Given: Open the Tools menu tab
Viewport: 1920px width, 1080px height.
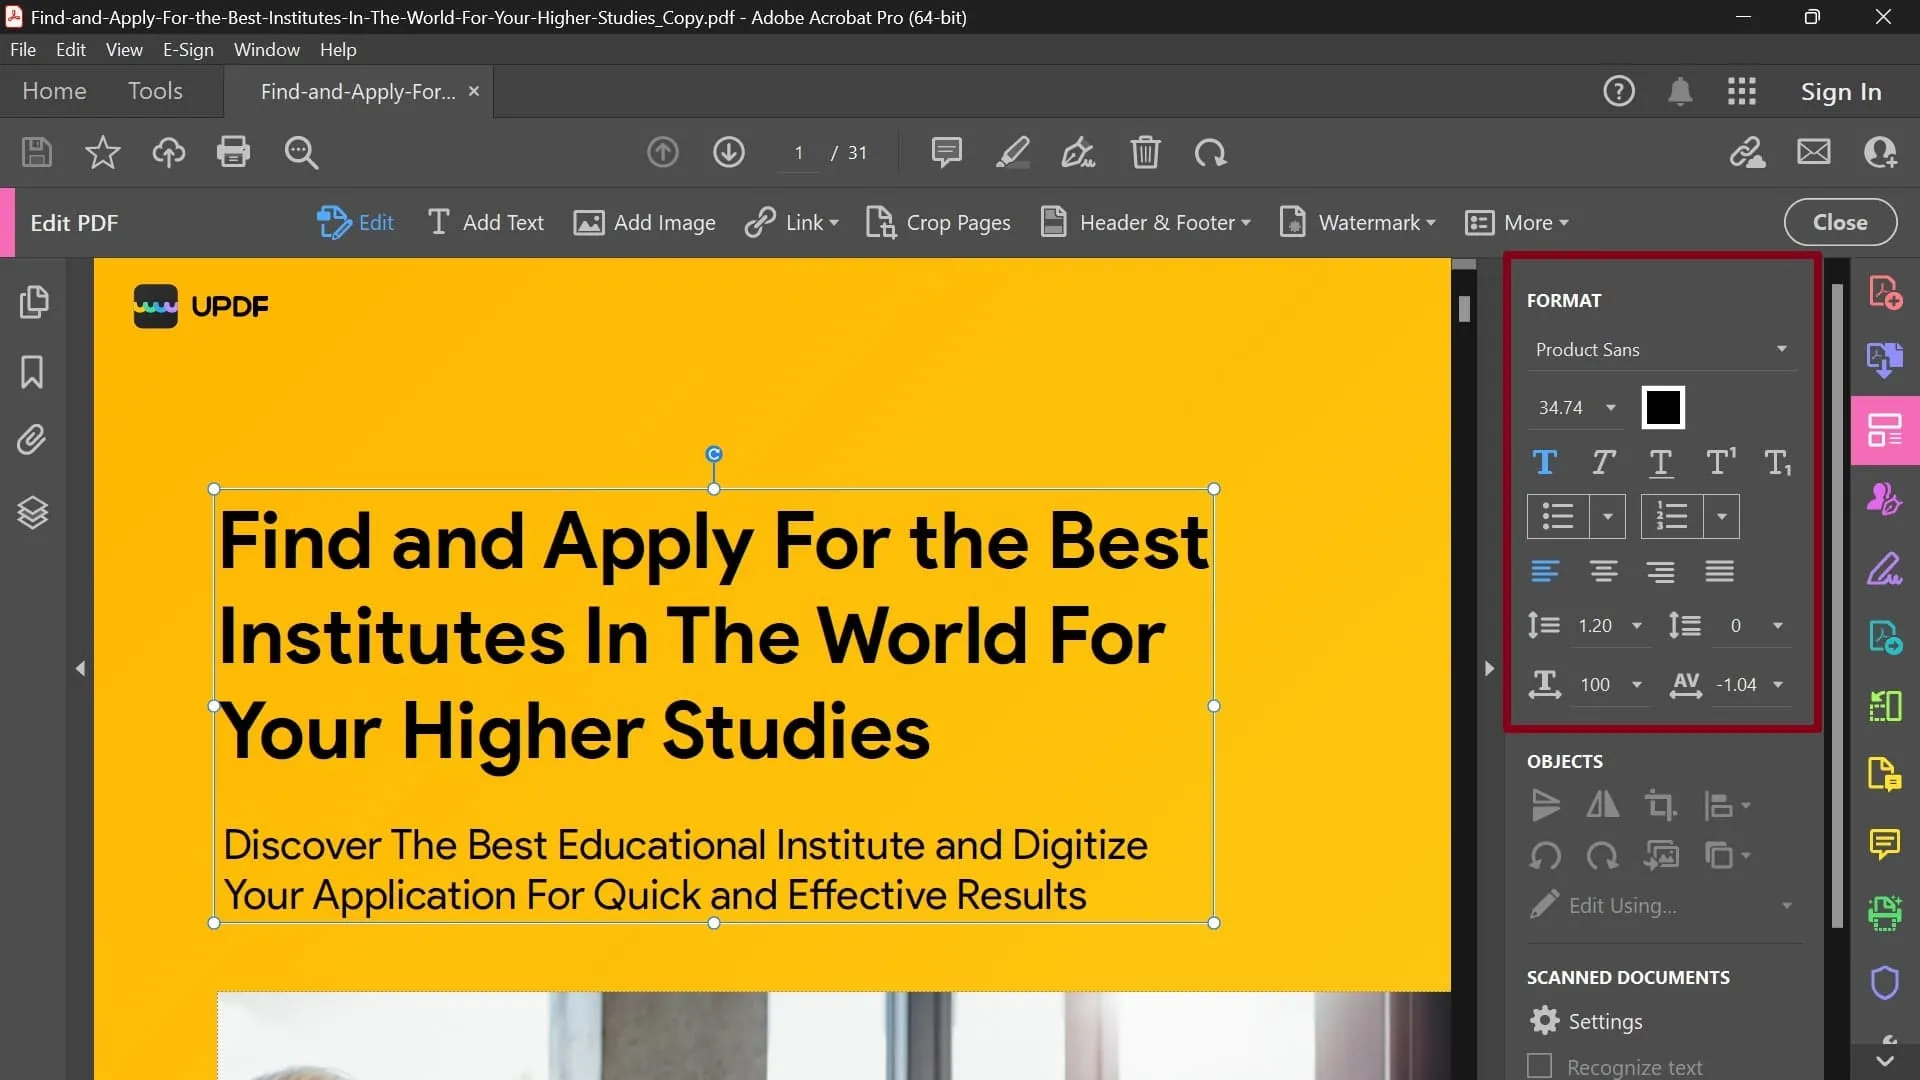Looking at the screenshot, I should (x=154, y=90).
